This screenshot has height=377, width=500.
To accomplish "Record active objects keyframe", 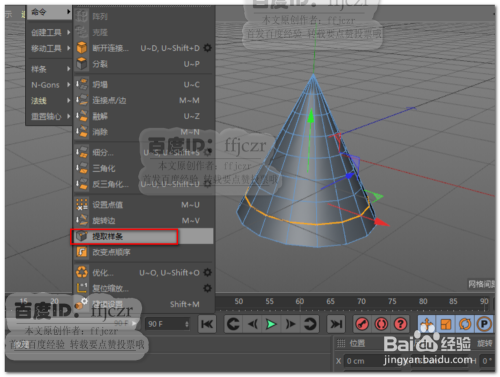I will click(362, 324).
